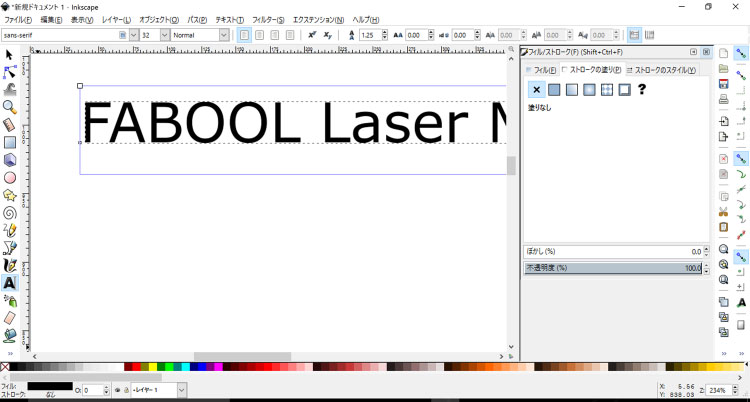Choose flat color stroke paint
The width and height of the screenshot is (750, 402).
[554, 89]
